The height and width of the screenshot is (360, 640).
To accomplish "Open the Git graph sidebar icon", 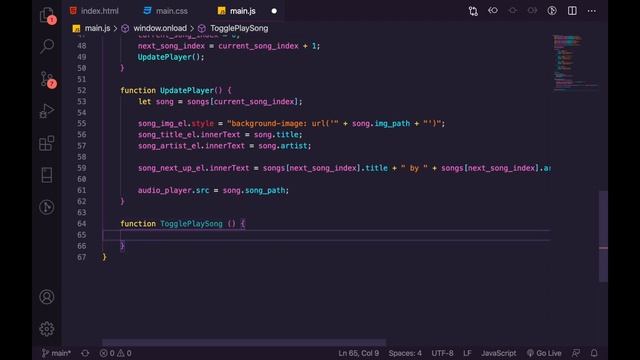I will coord(47,207).
